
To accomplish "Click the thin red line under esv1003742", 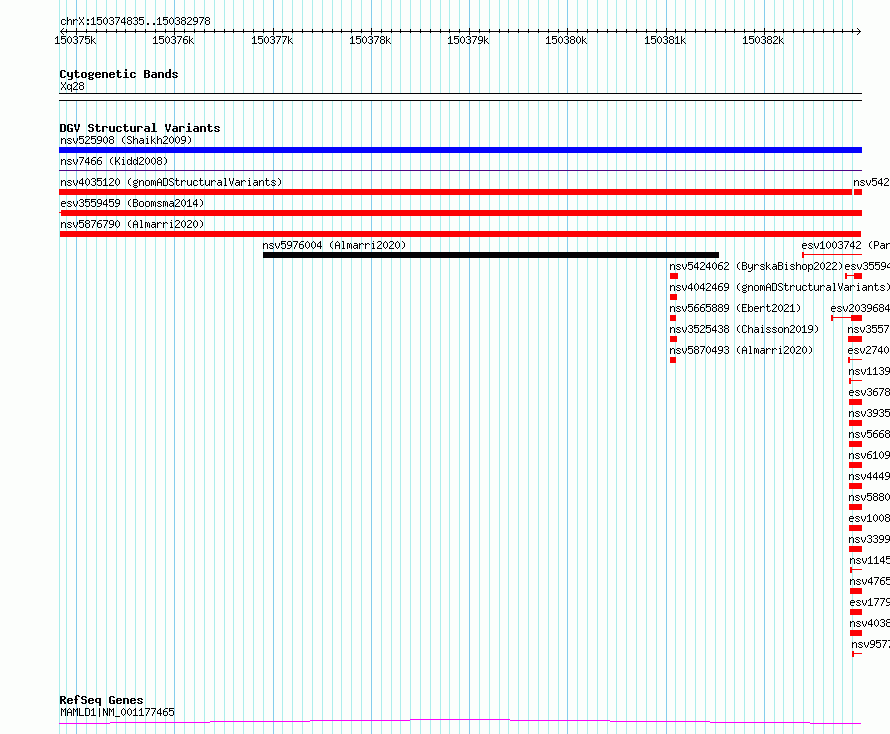I will tap(832, 255).
